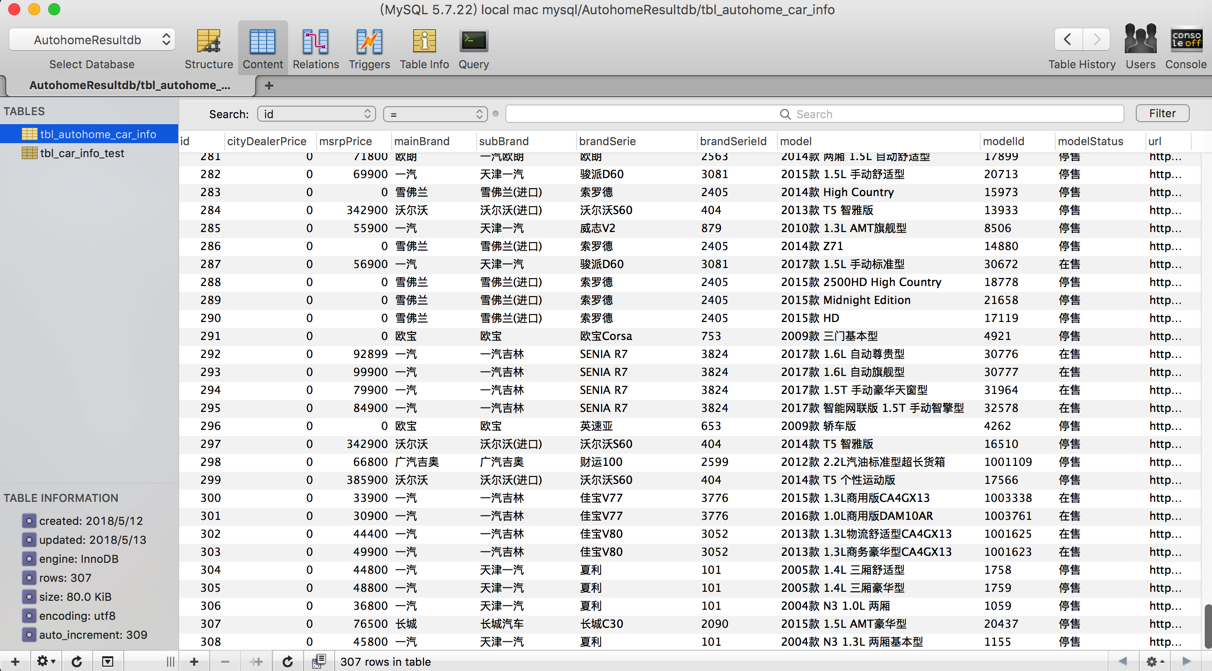Select row with id 284
The height and width of the screenshot is (671, 1212).
(x=690, y=210)
